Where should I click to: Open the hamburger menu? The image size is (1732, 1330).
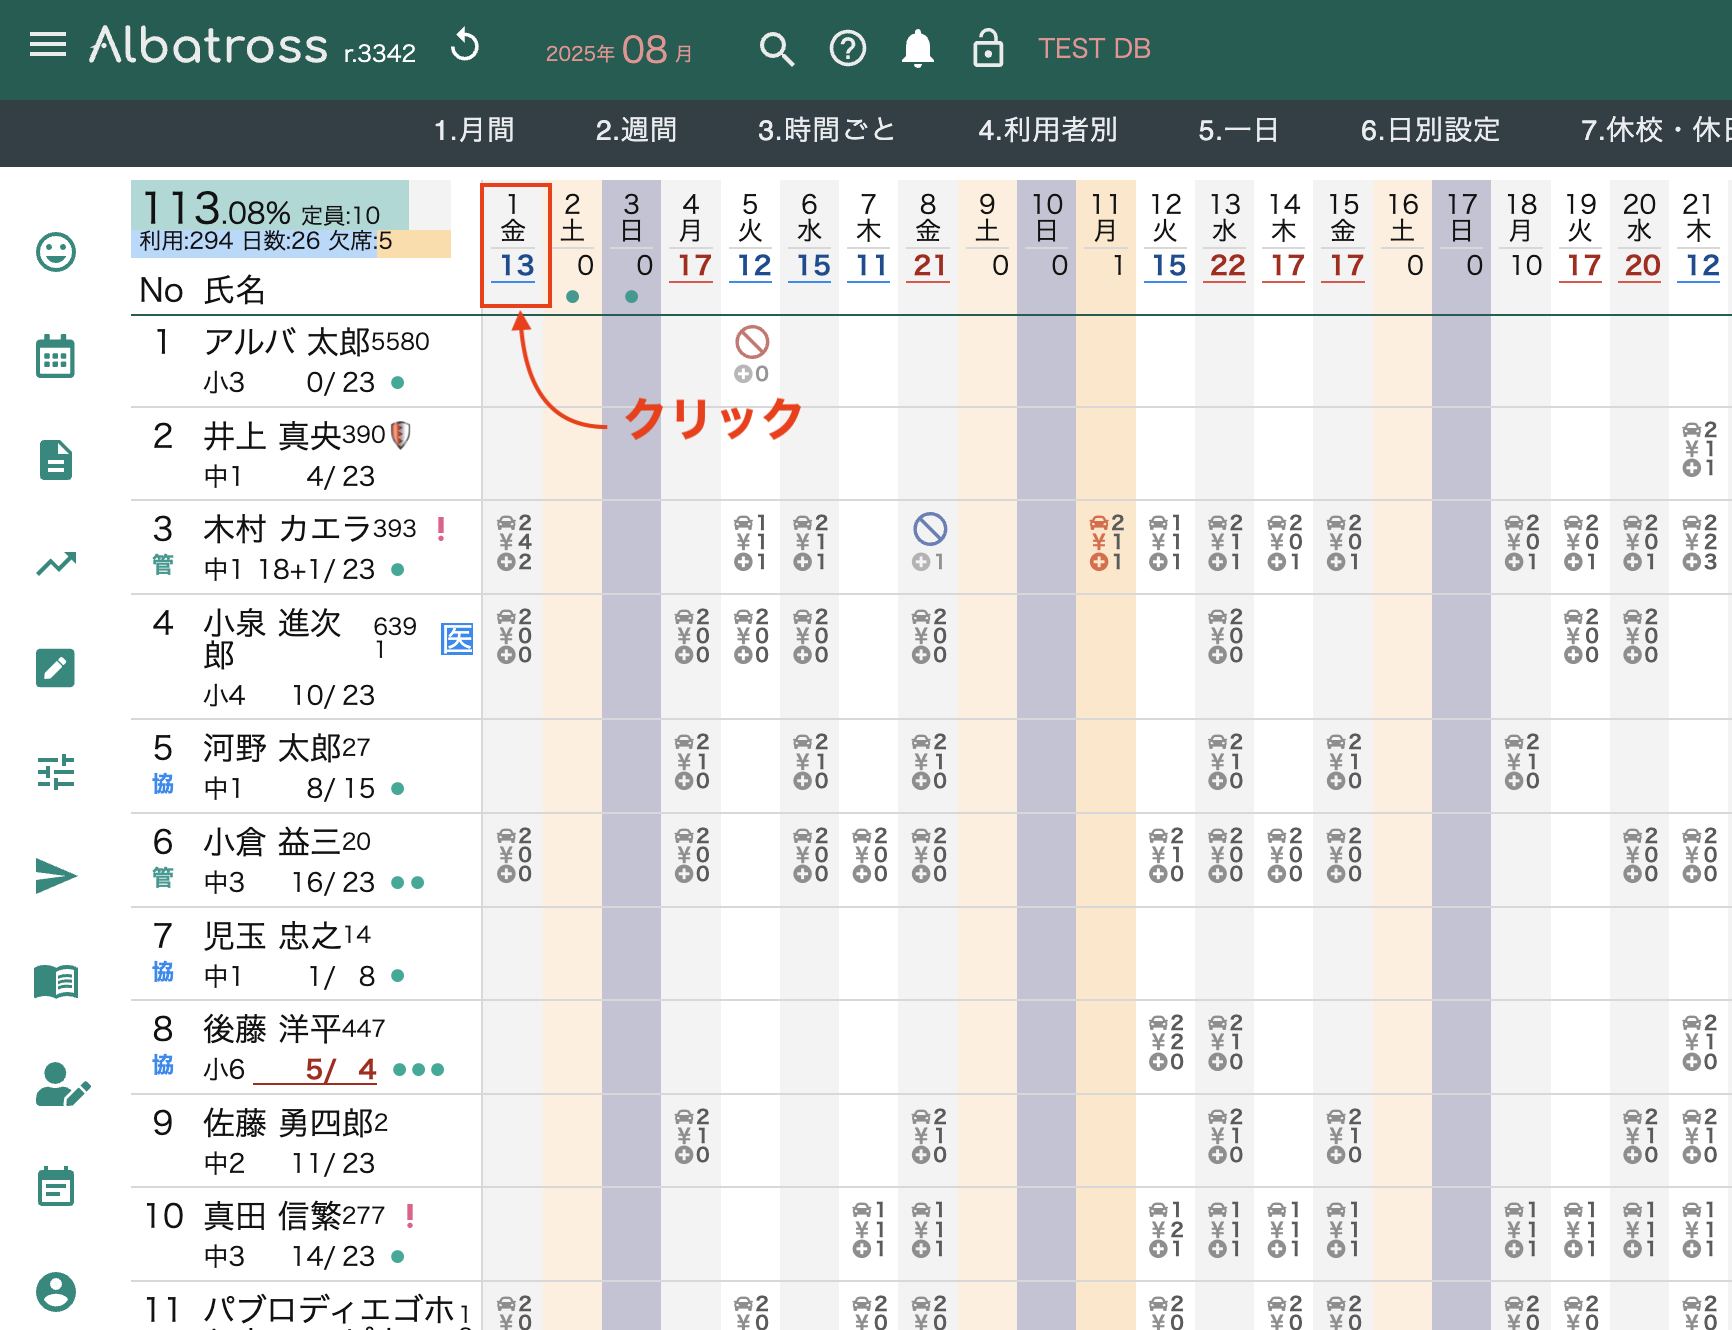point(47,45)
